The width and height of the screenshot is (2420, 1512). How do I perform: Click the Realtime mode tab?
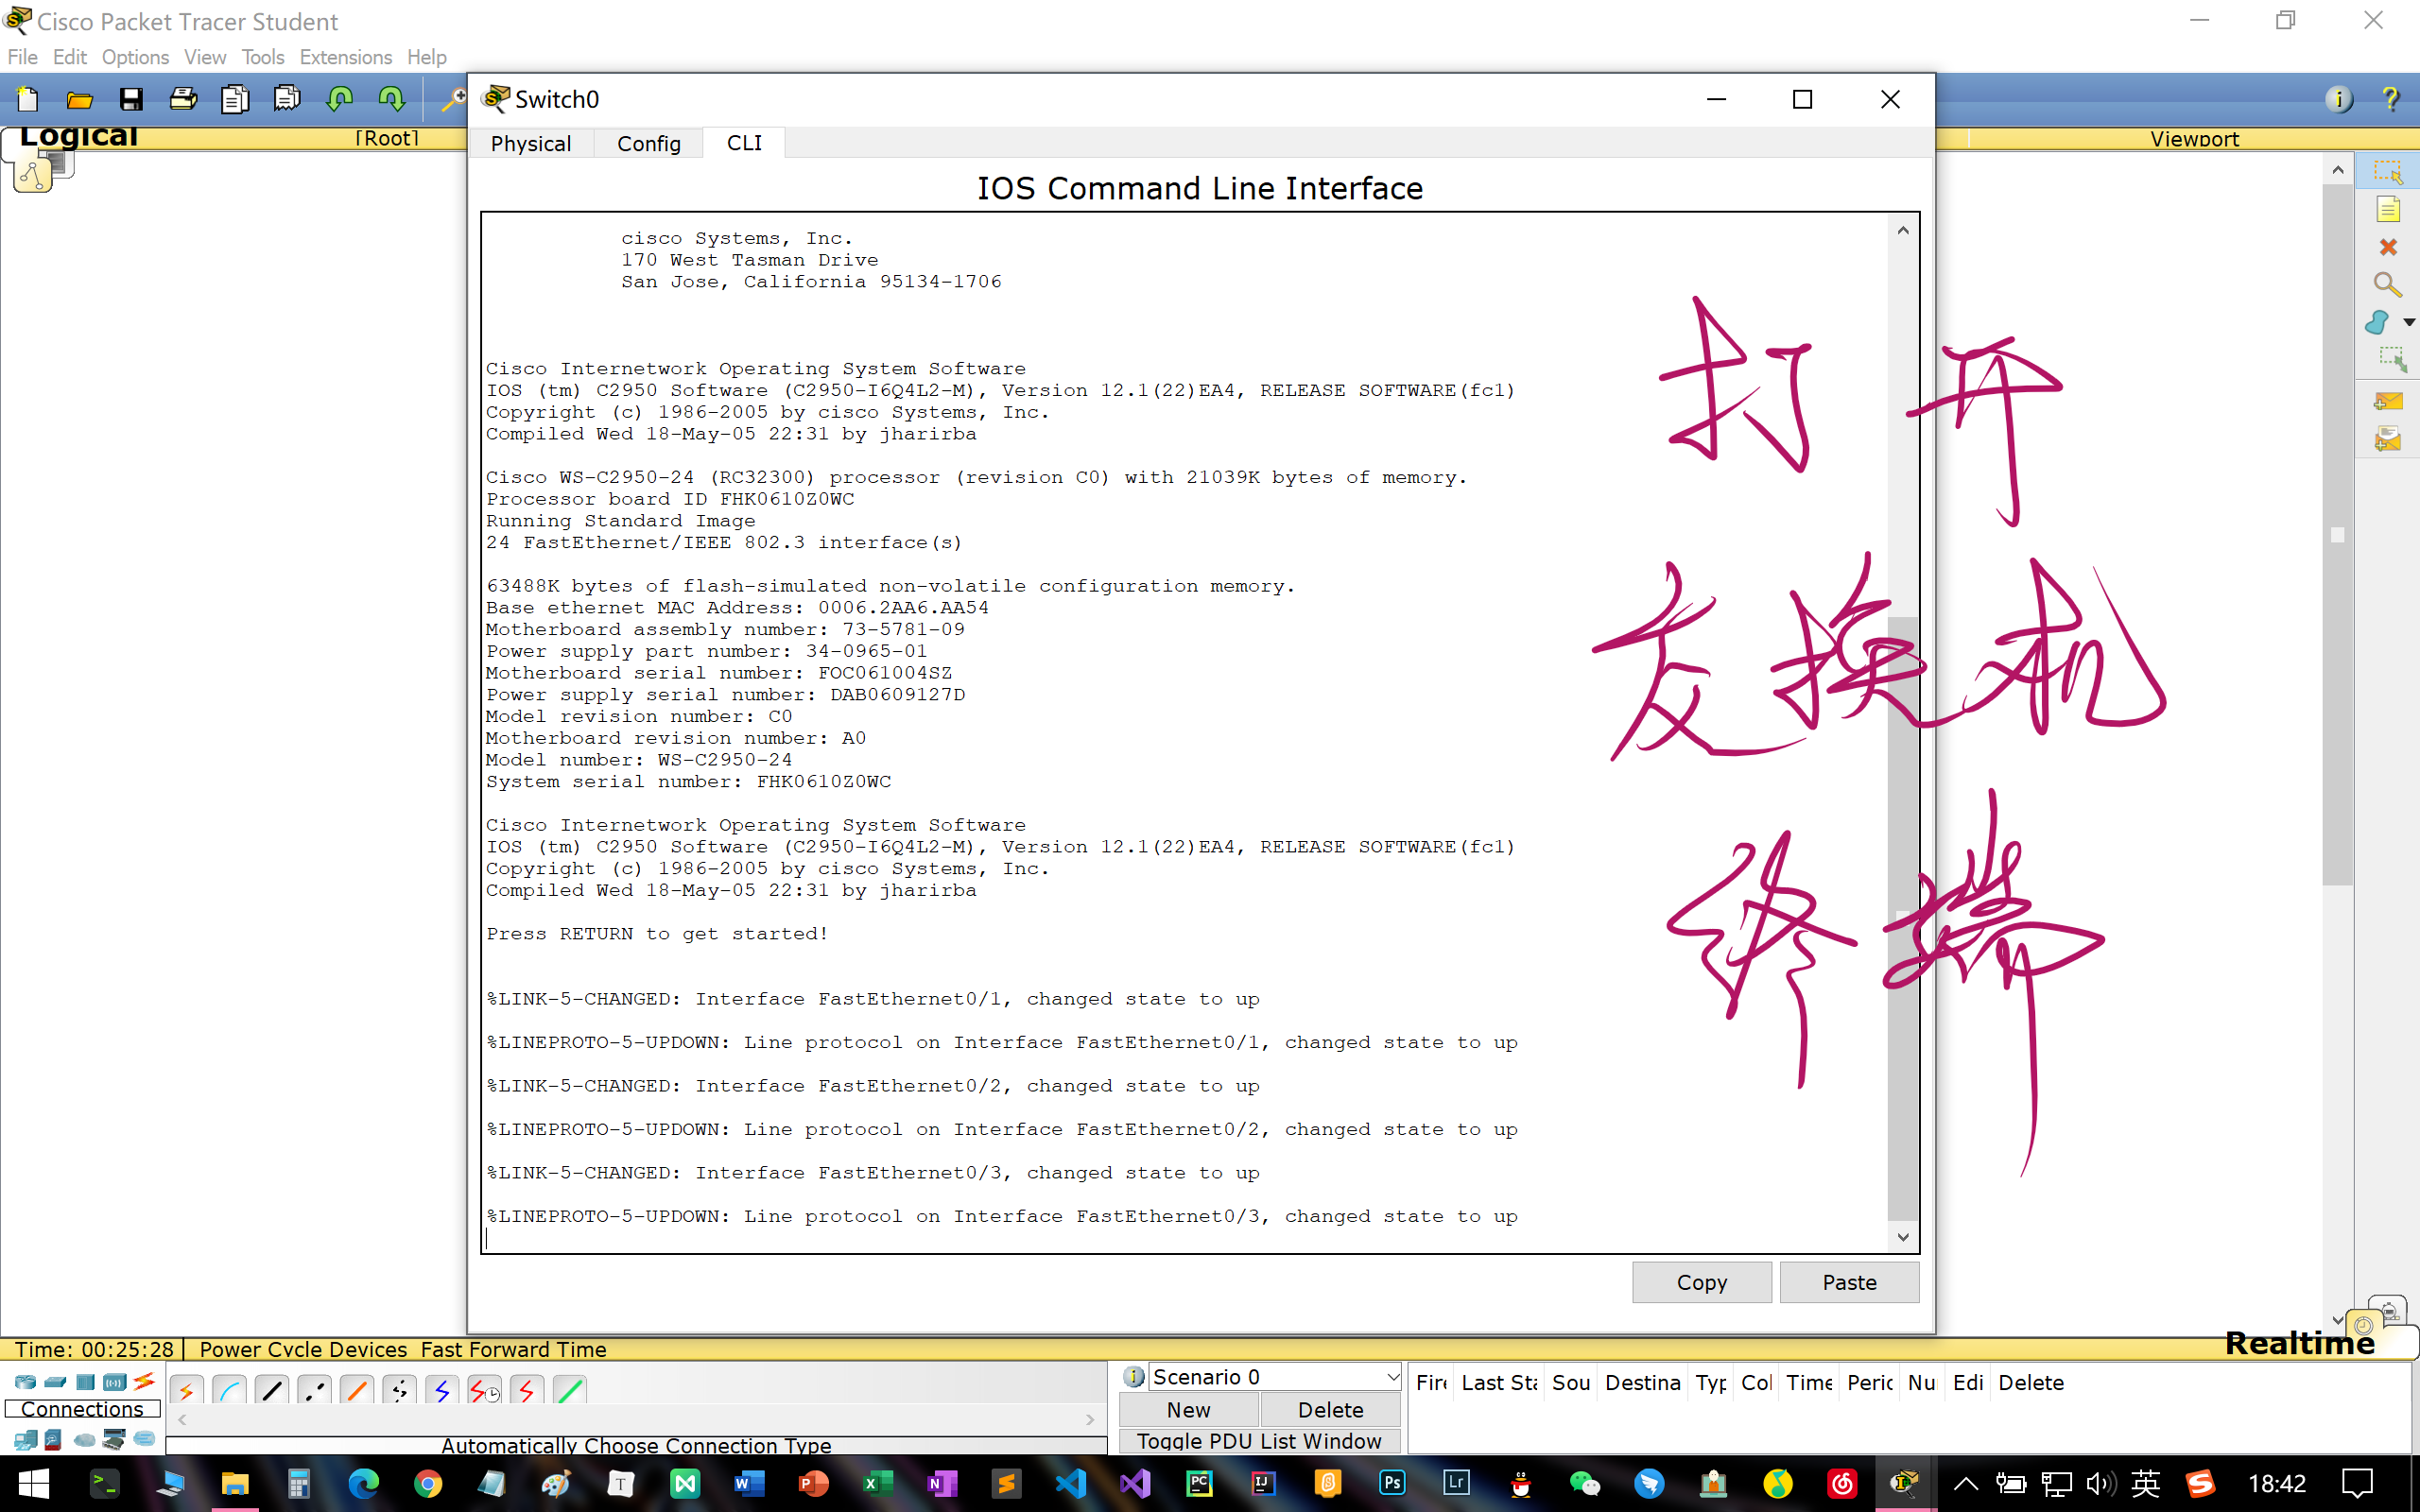pyautogui.click(x=2299, y=1343)
